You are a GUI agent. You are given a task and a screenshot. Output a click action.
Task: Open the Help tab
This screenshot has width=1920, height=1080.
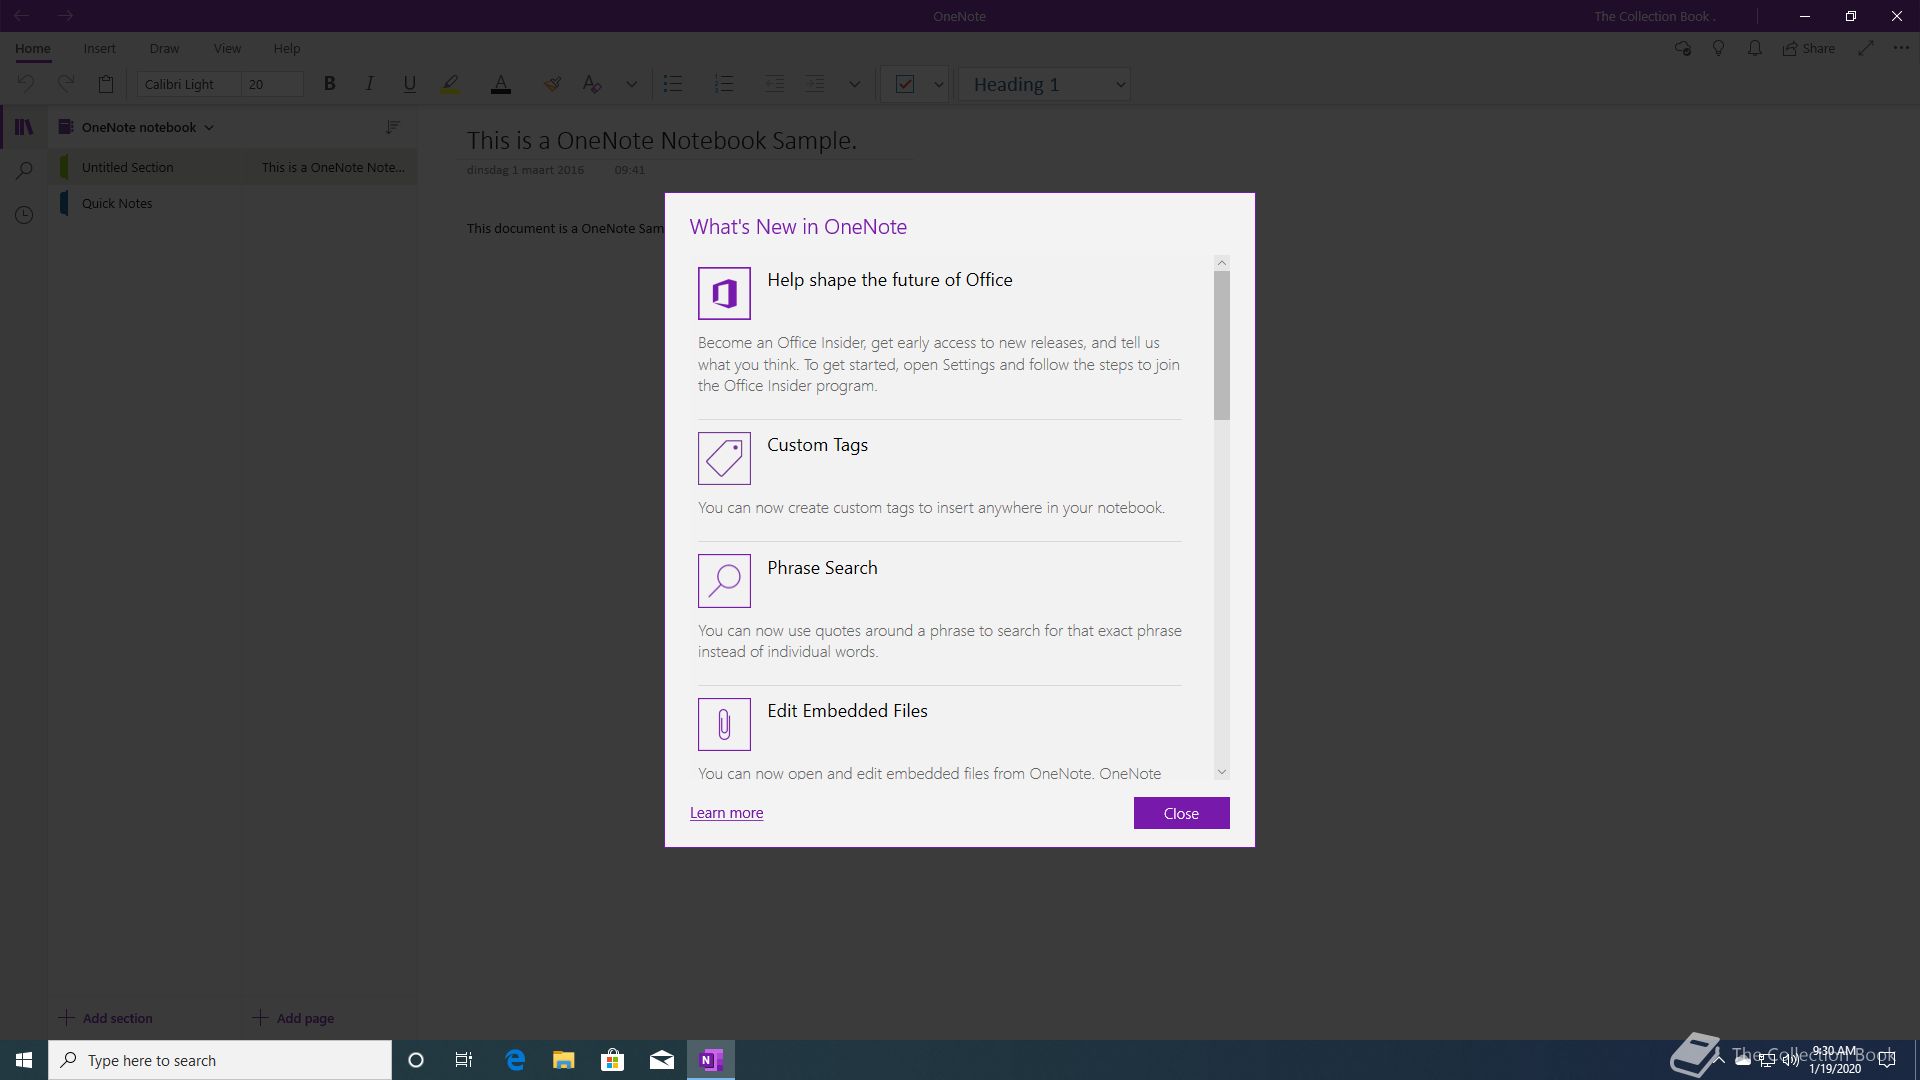coord(287,48)
